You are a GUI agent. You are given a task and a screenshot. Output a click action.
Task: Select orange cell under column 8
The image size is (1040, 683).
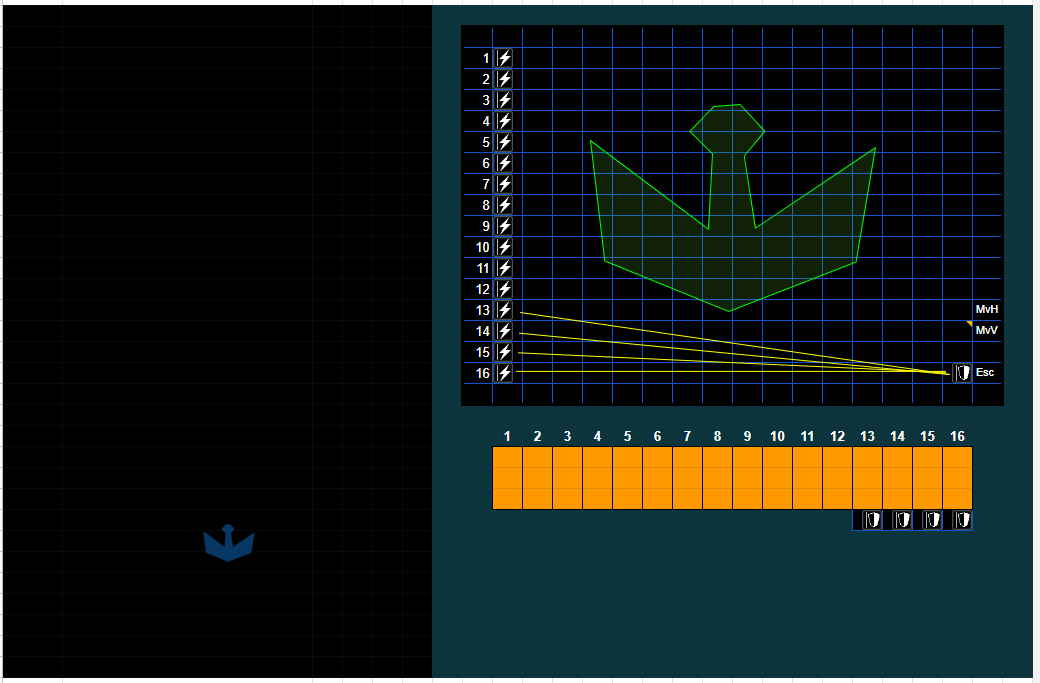tap(718, 478)
